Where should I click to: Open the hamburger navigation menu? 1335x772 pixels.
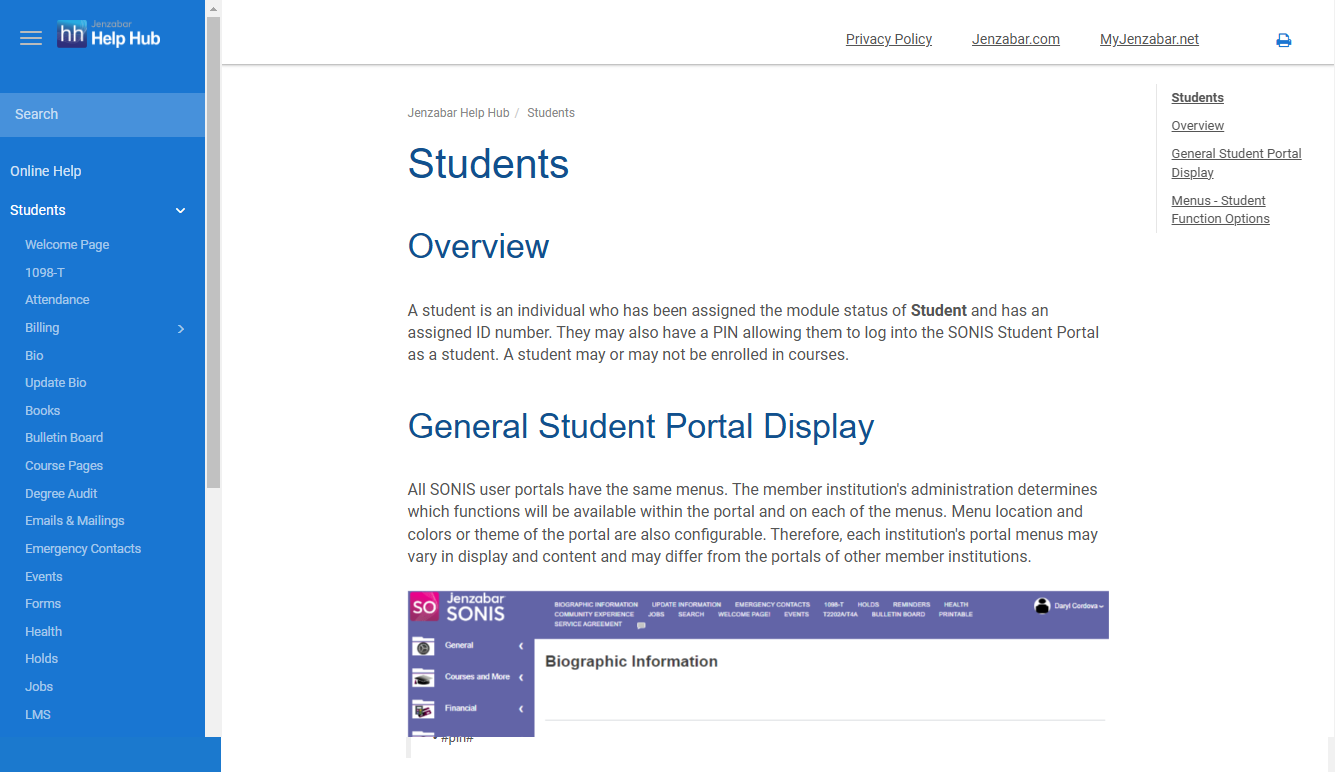[31, 38]
